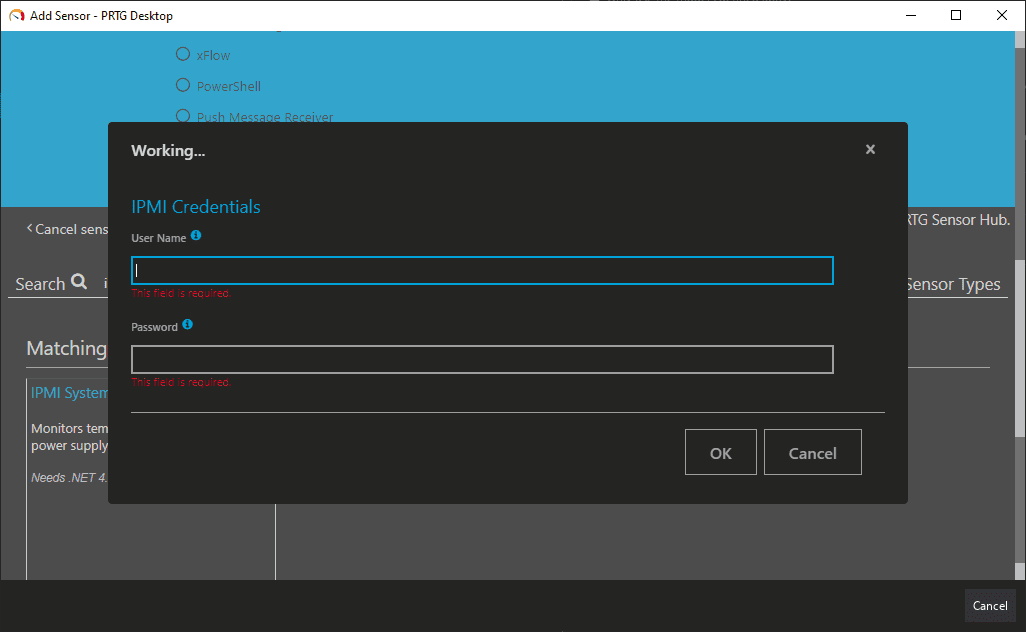
Task: Select the PowerShell radio button
Action: [x=183, y=85]
